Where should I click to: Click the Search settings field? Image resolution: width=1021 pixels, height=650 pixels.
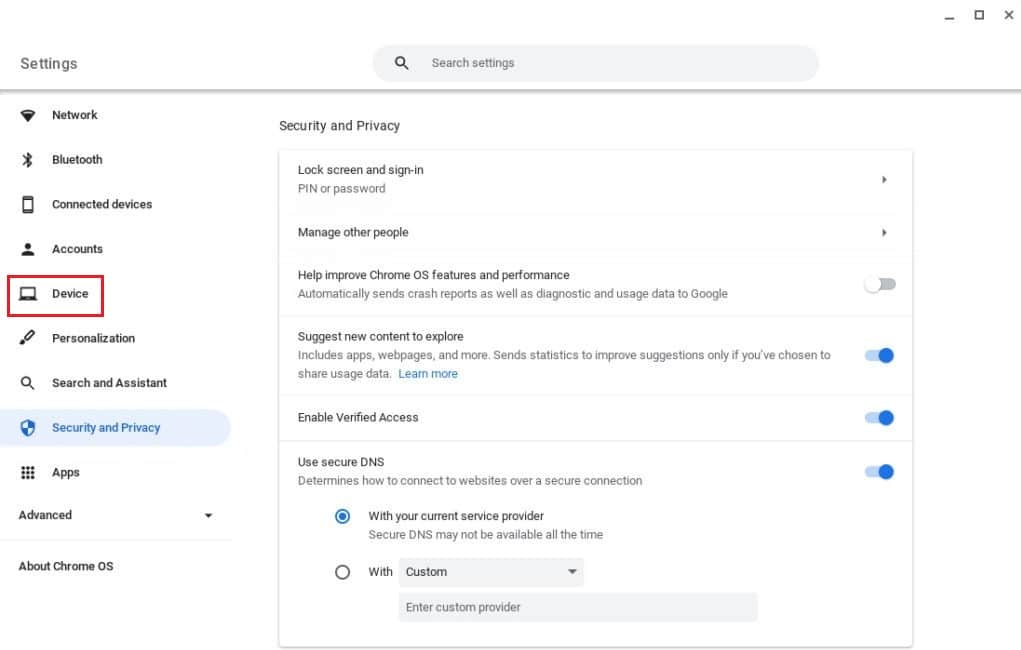coord(595,63)
